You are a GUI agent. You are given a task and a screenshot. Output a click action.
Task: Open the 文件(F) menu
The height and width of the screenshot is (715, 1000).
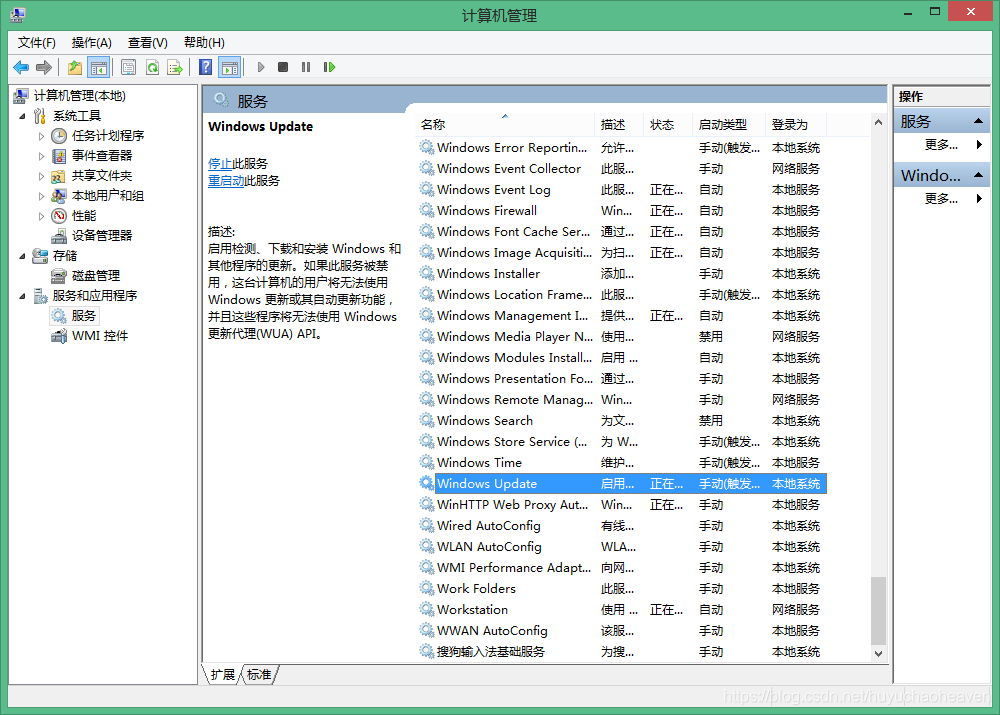[x=36, y=43]
